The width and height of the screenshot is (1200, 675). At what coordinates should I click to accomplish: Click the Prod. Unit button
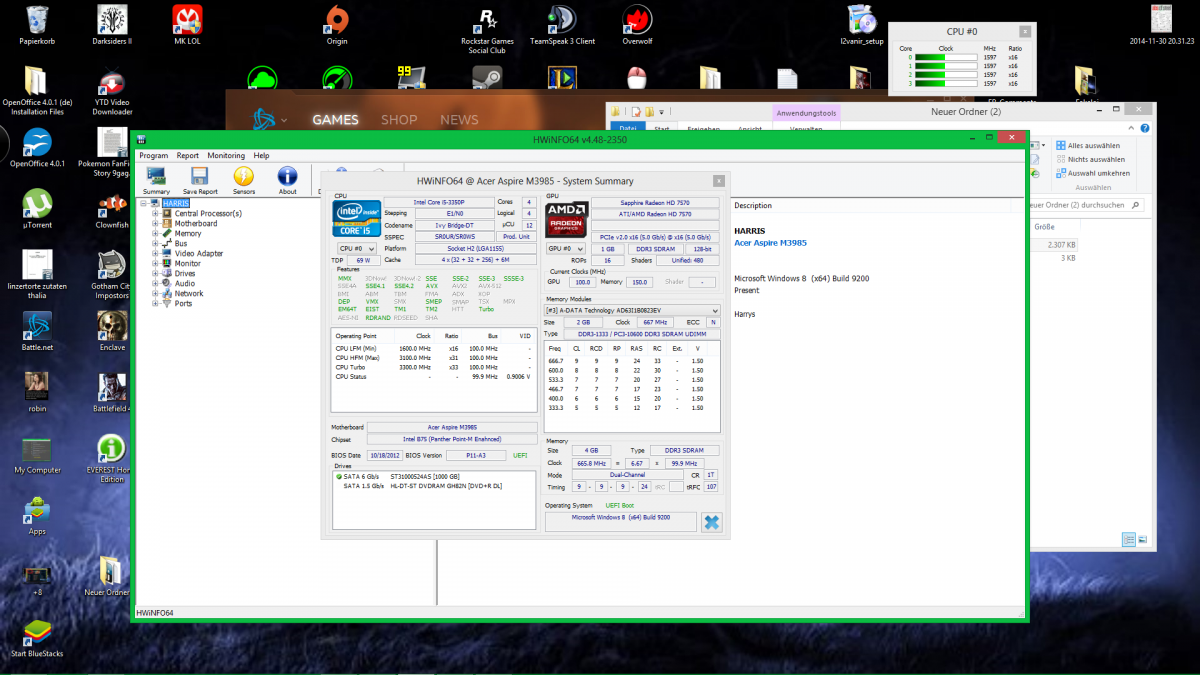click(x=517, y=236)
